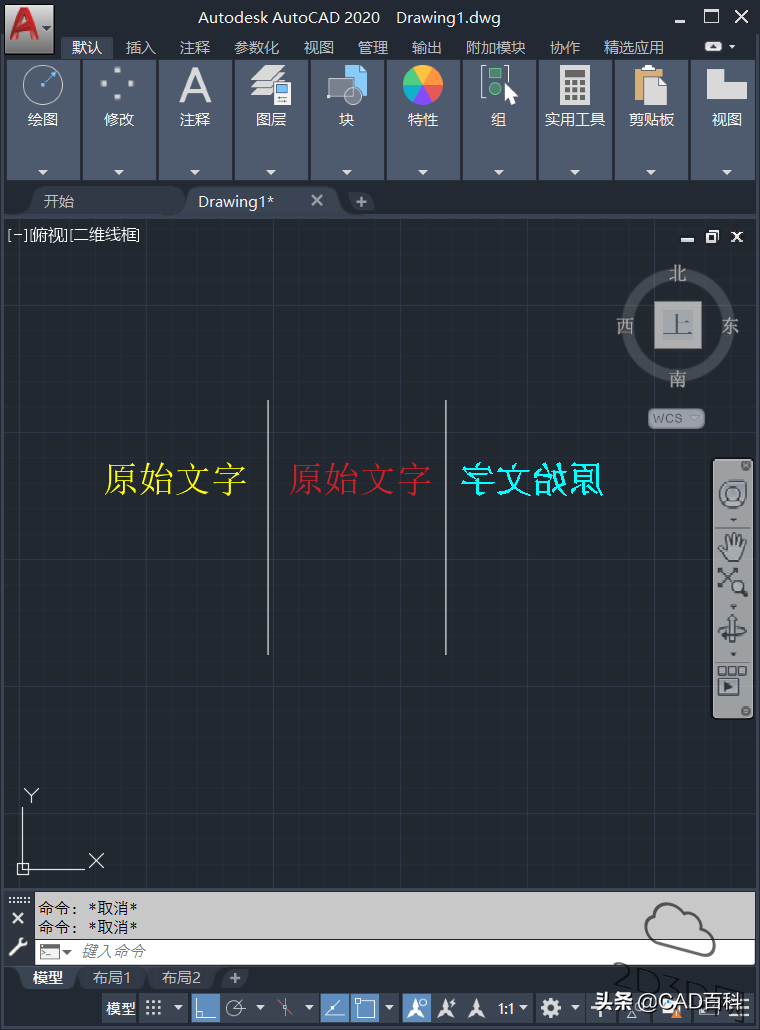Open the Start (开始) file tab
Screen dimensions: 760x1030
(59, 201)
